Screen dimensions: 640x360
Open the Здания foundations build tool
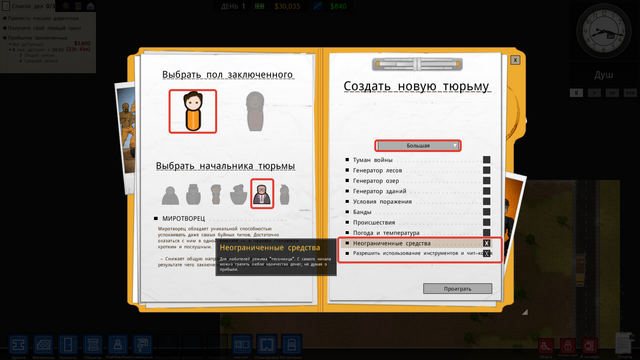[x=18, y=345]
